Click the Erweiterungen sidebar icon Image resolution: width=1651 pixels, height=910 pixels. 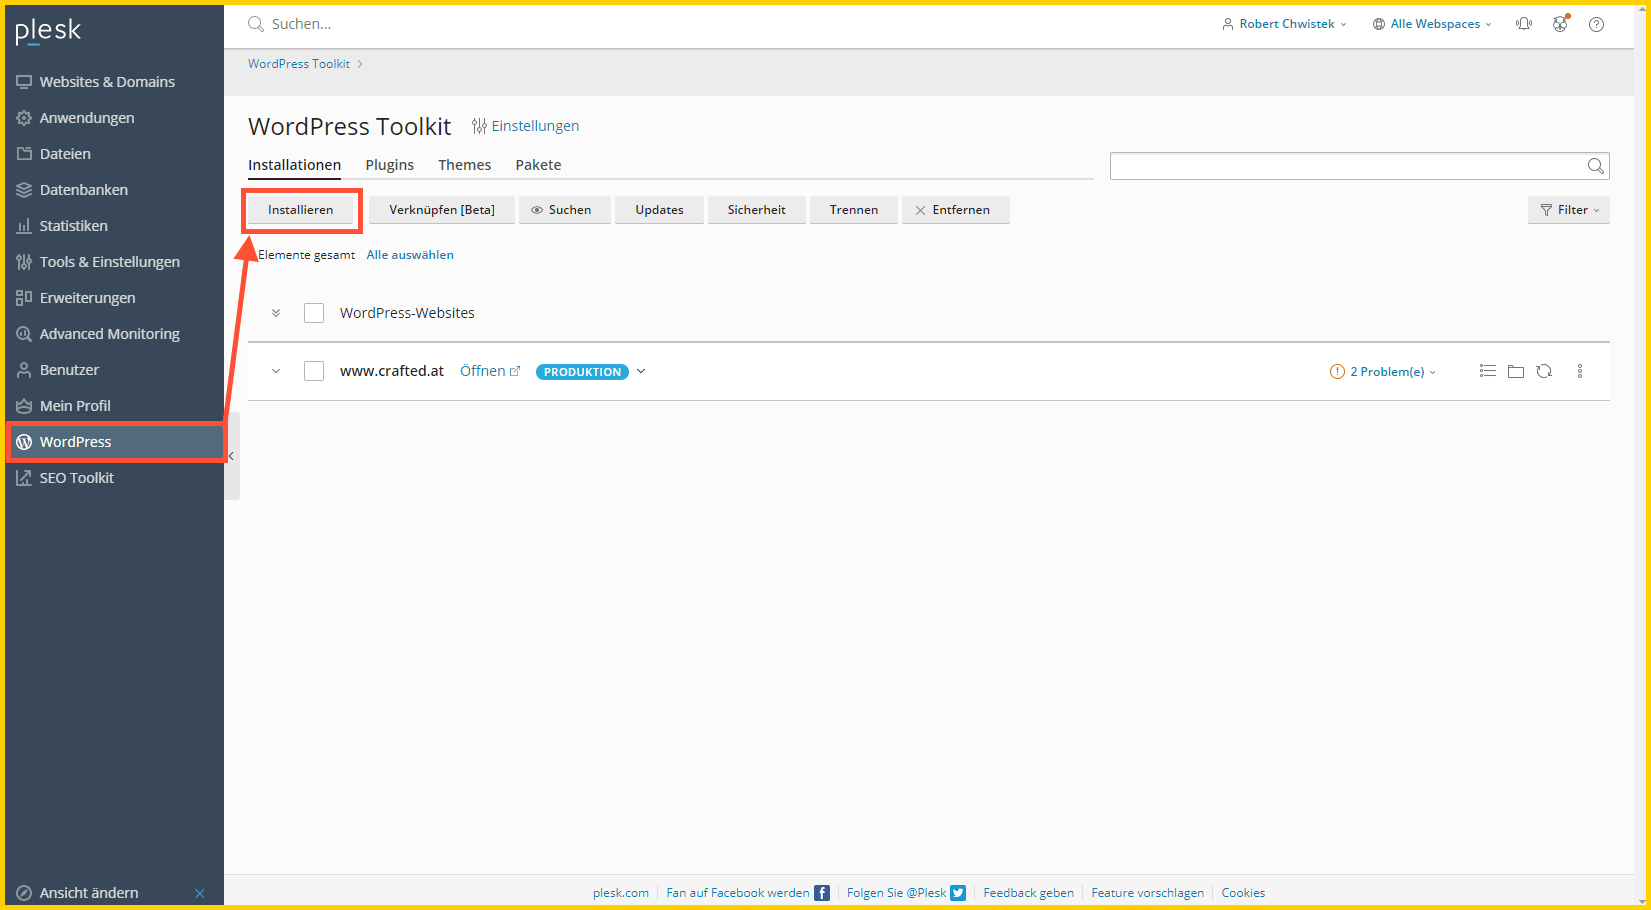[24, 298]
